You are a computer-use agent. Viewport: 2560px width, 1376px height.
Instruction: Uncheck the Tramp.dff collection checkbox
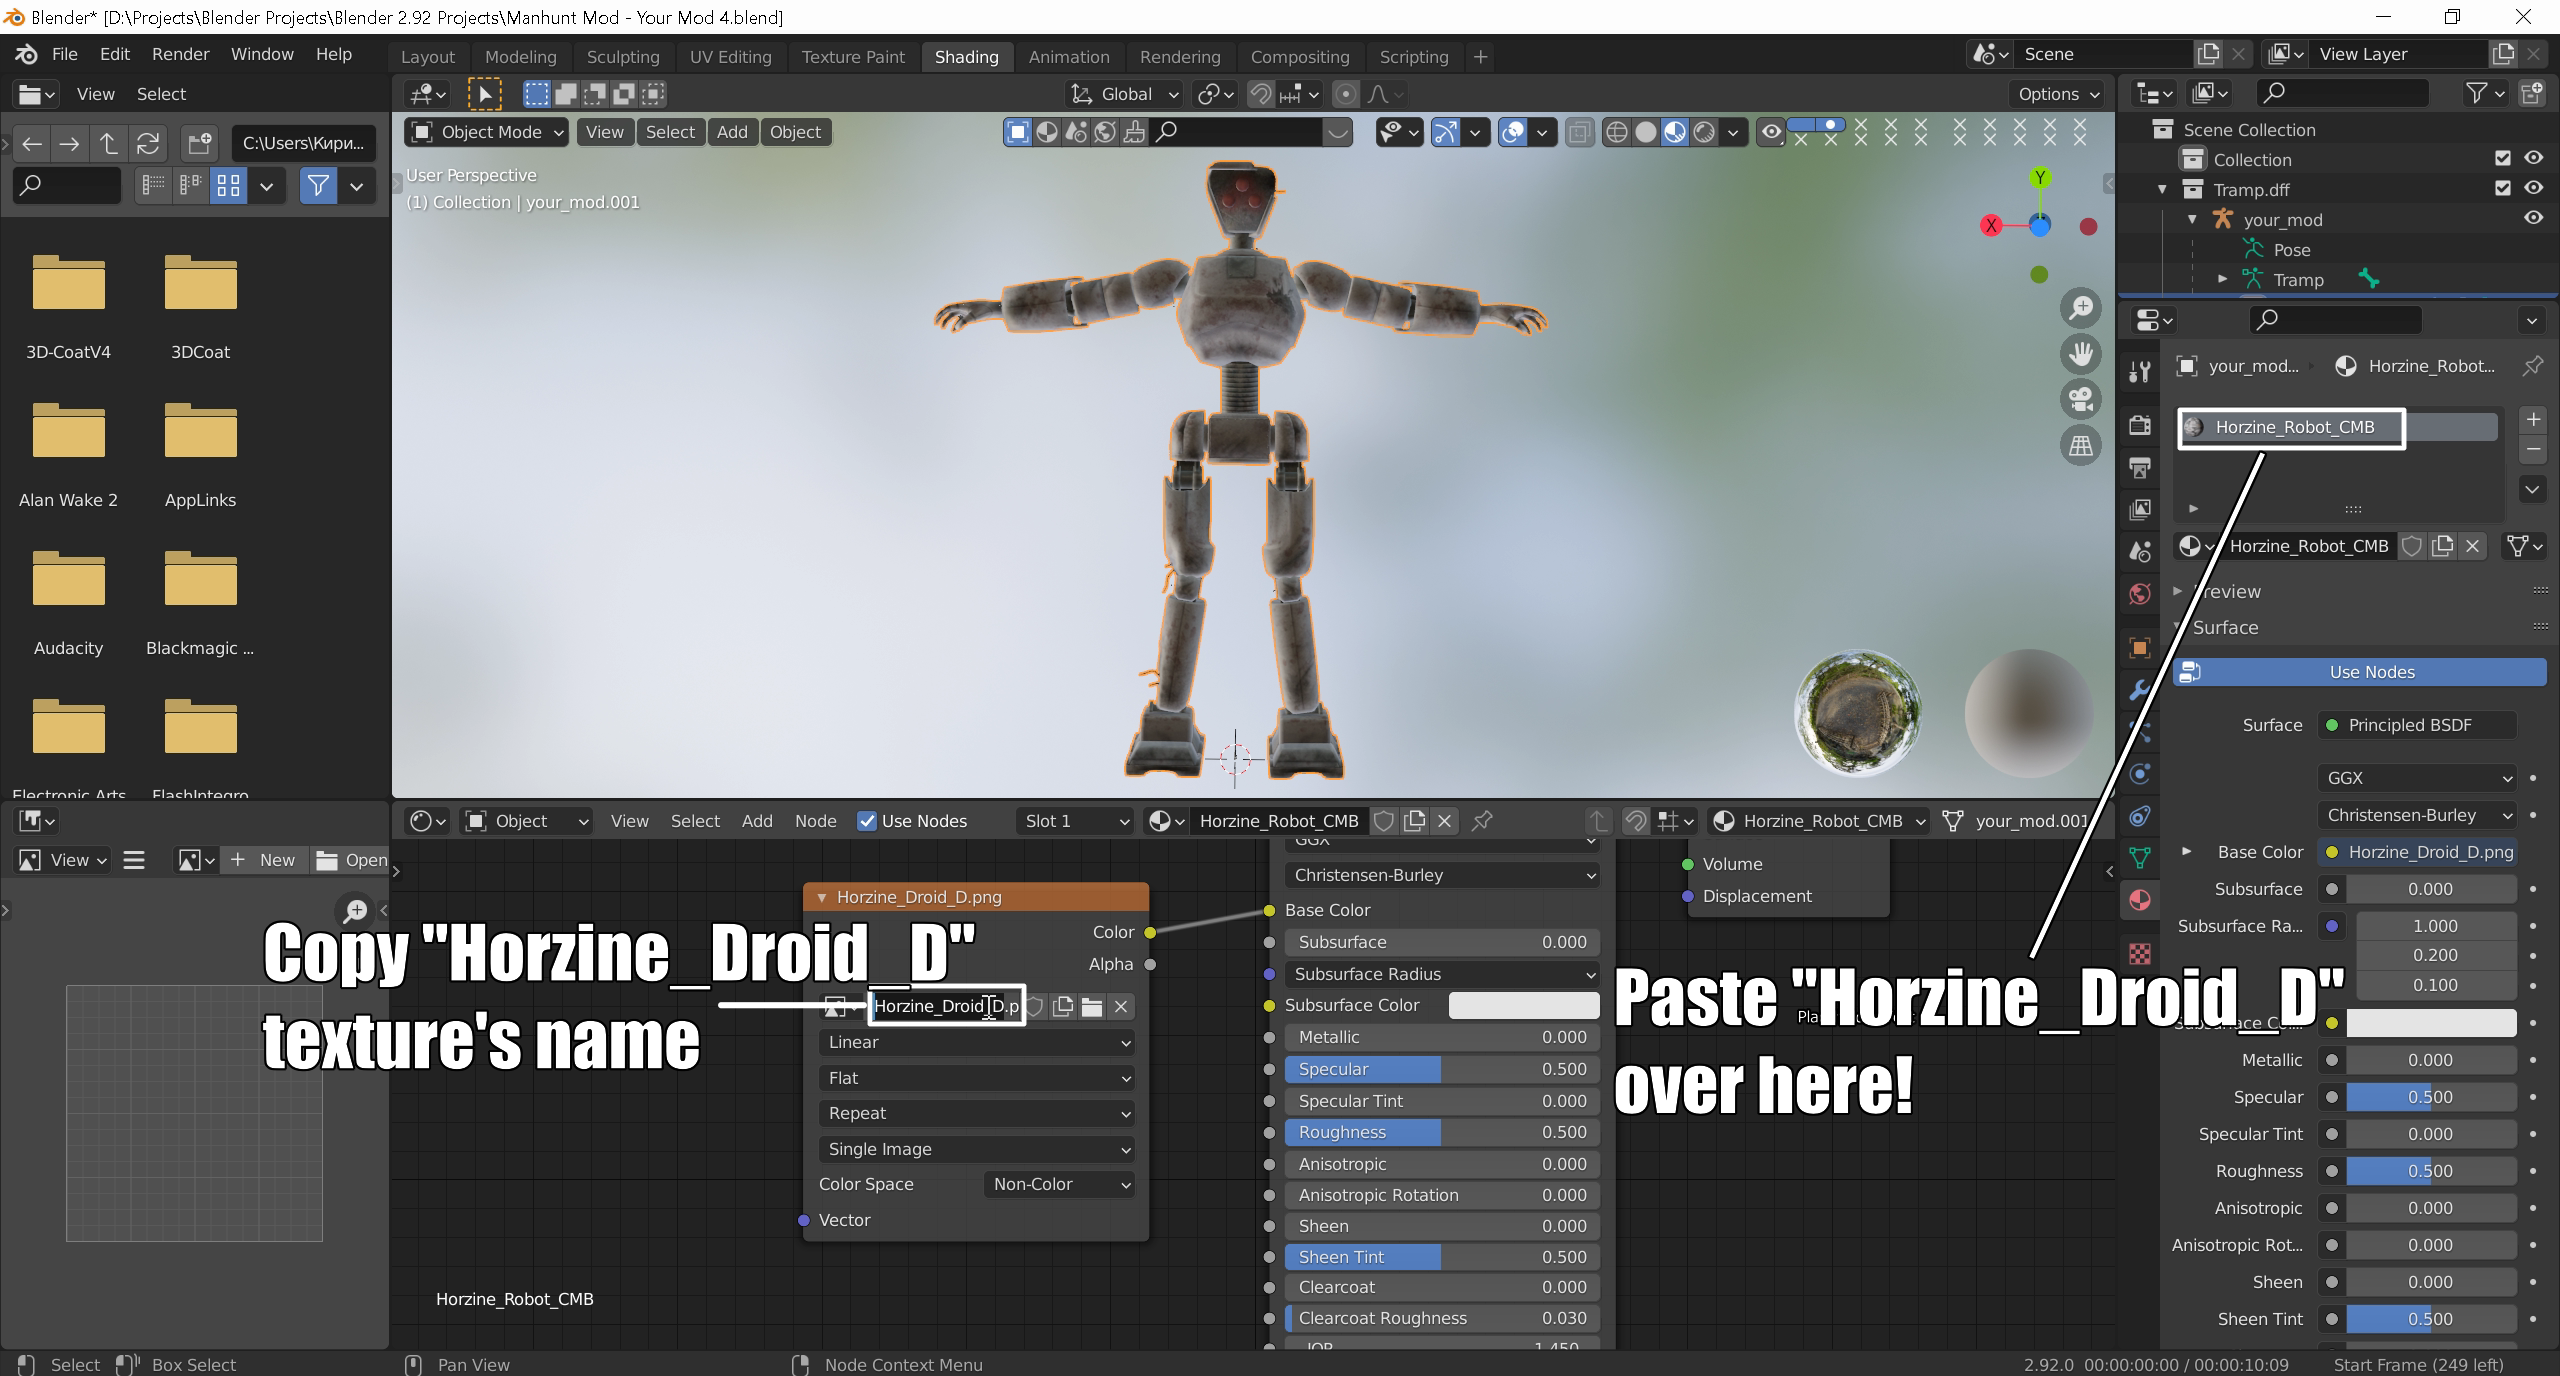2502,188
